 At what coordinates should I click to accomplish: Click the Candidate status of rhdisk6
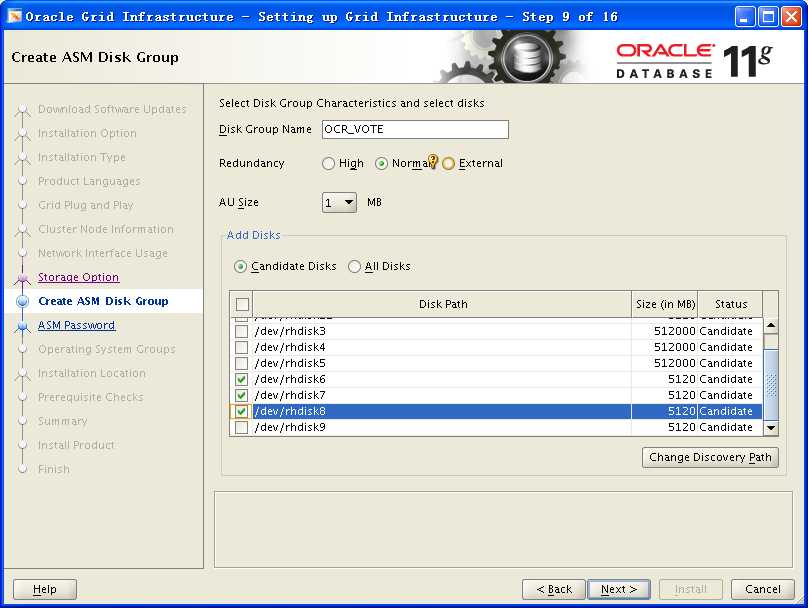click(726, 379)
